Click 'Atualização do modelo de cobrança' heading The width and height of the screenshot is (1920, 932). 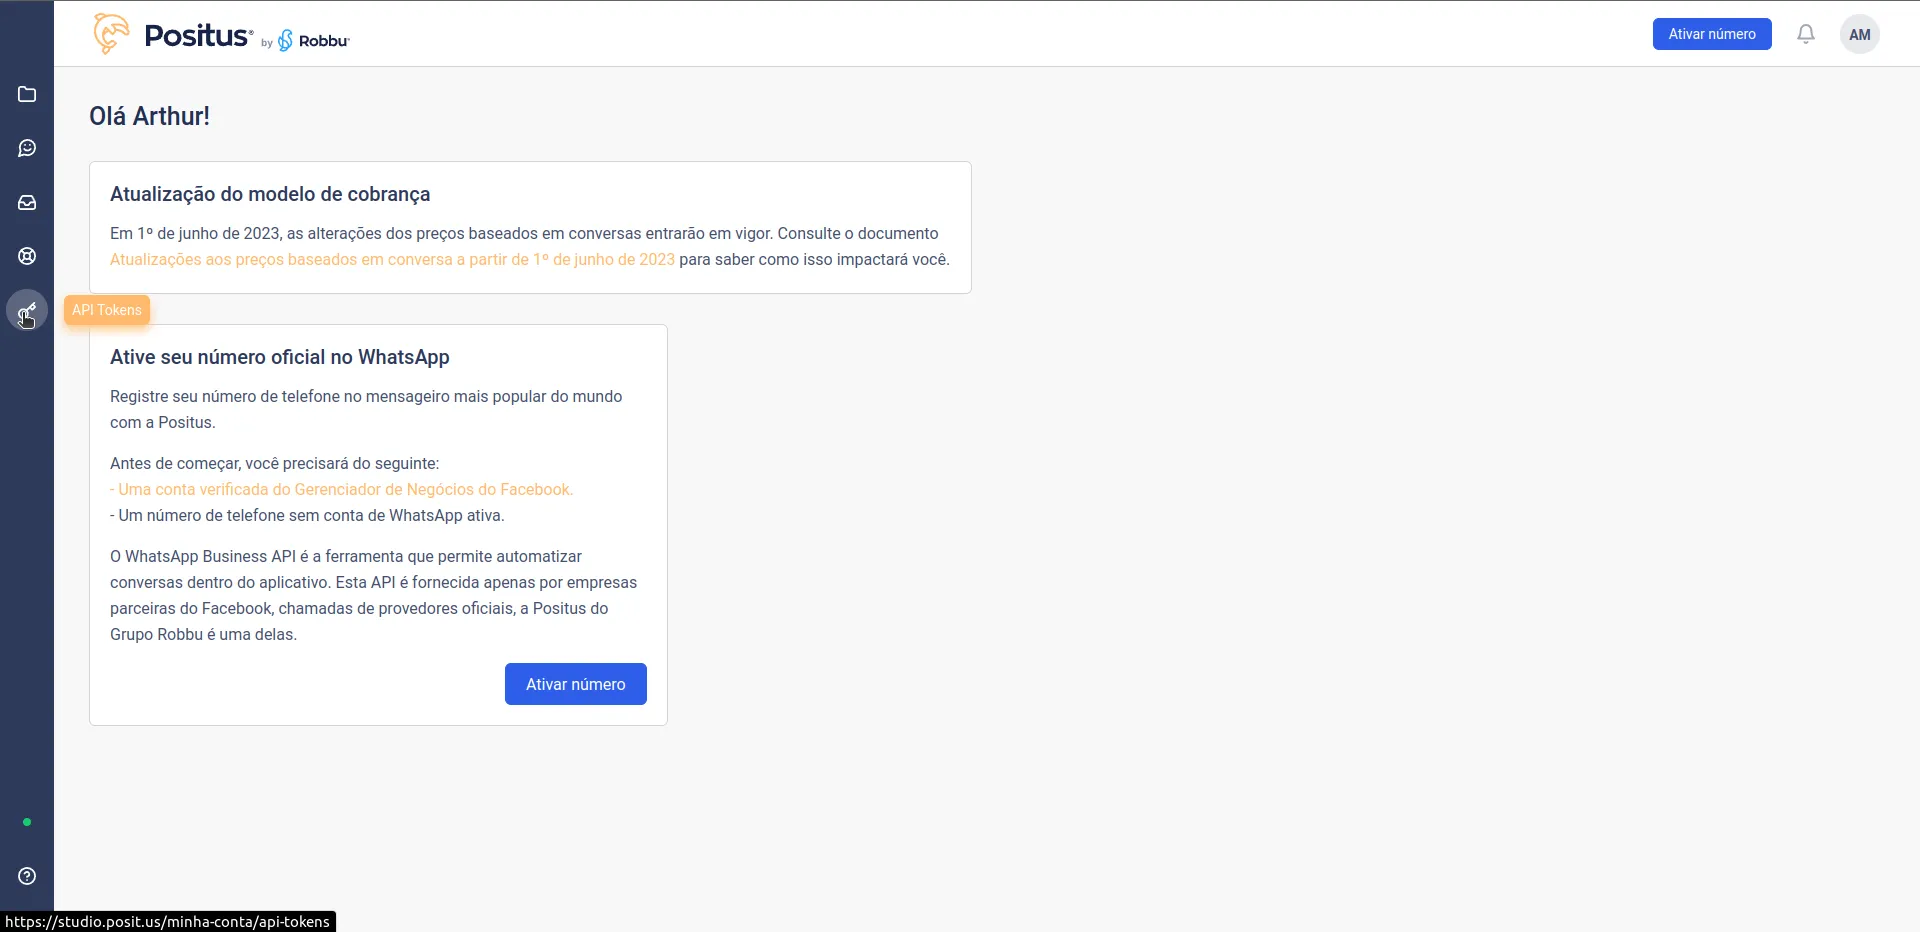click(270, 194)
